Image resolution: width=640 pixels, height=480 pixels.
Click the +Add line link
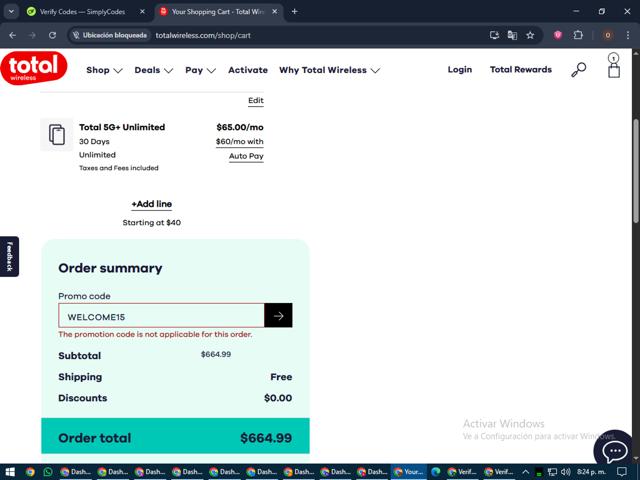click(x=151, y=204)
